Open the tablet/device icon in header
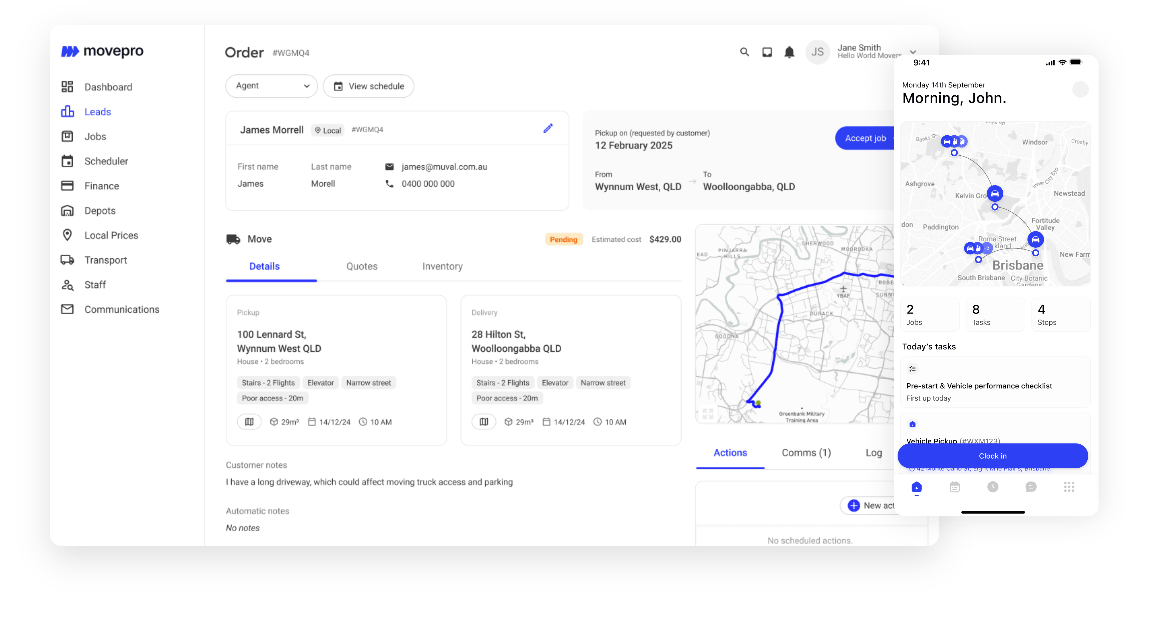Screen dimensions: 1163x625 [x=767, y=52]
